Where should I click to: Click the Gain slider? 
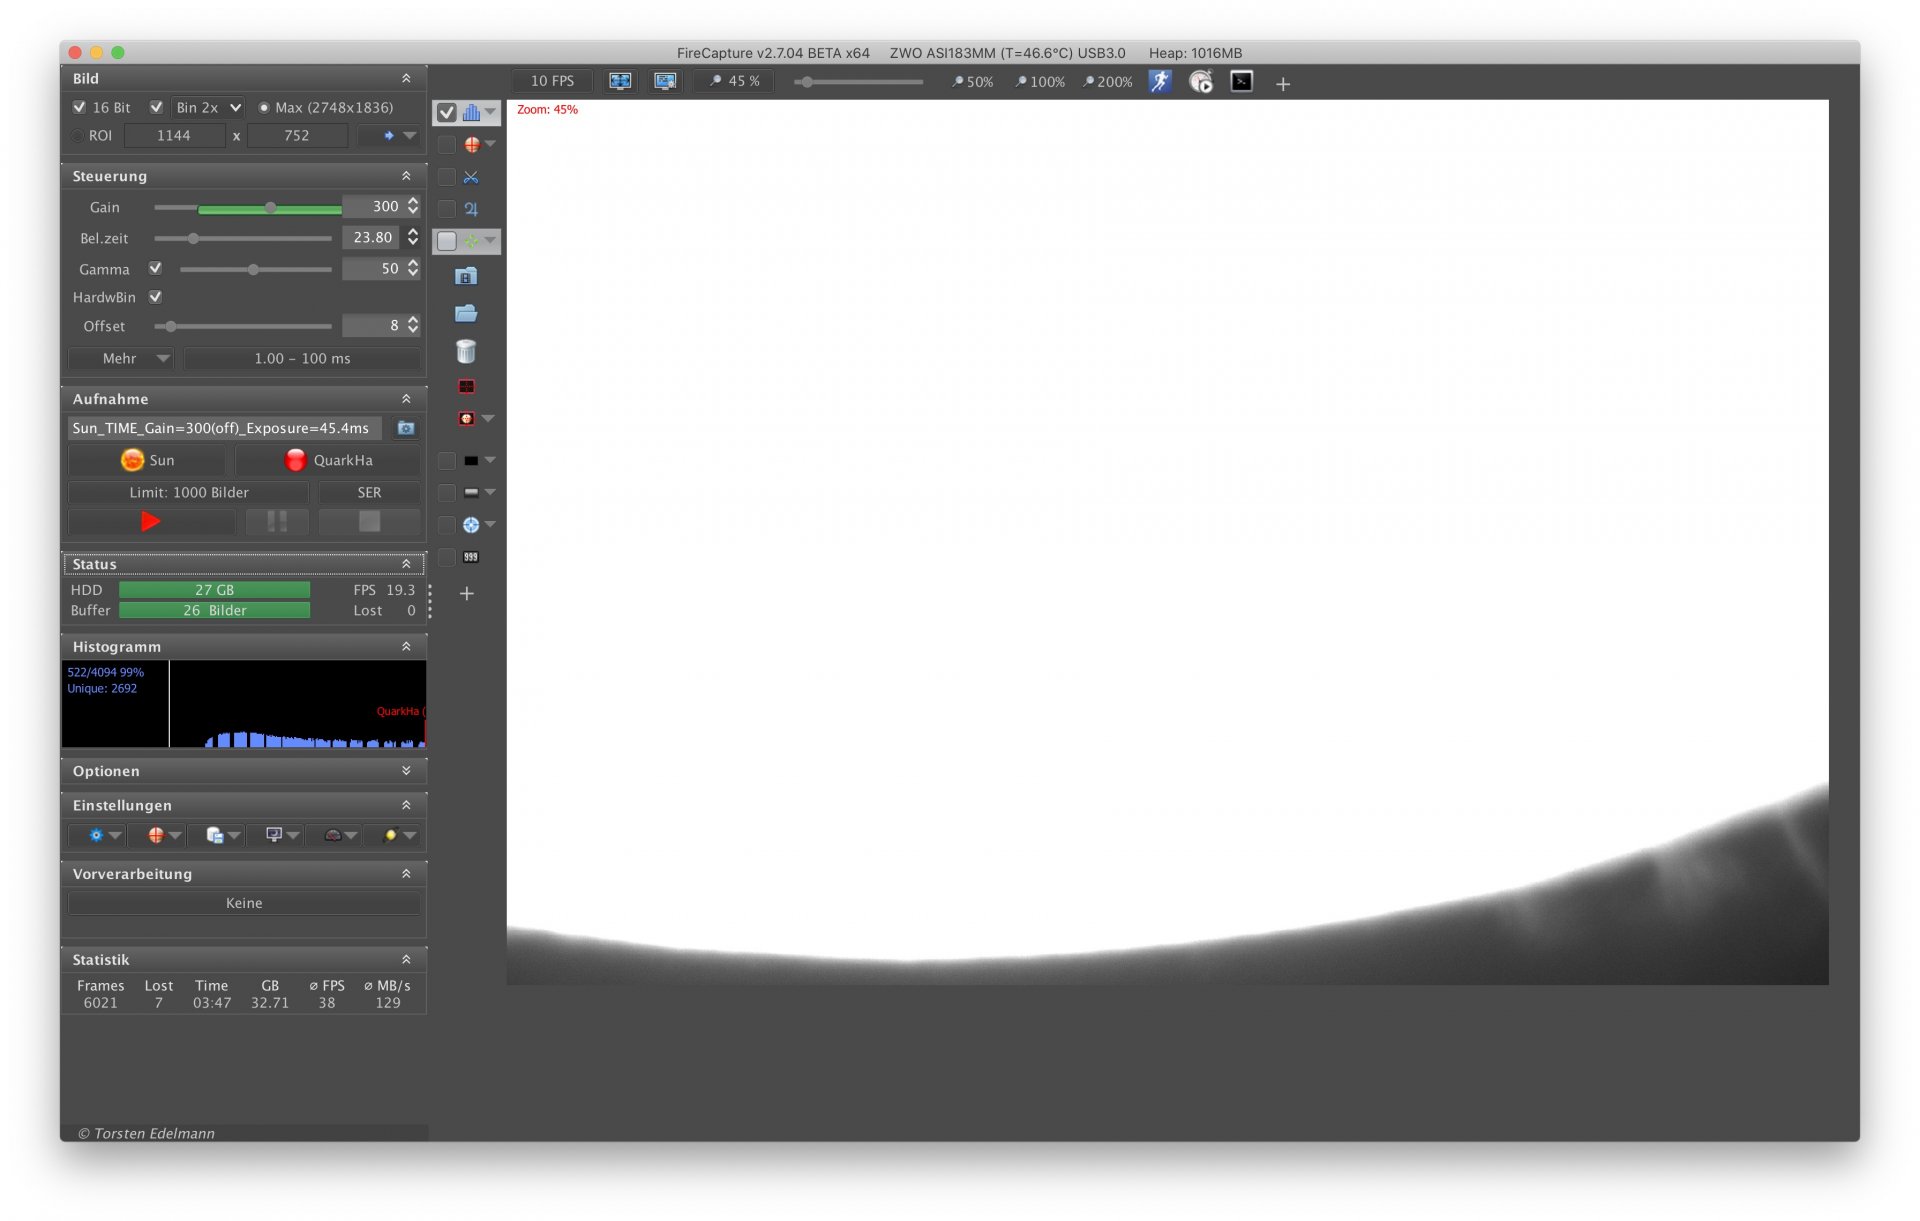[x=248, y=208]
